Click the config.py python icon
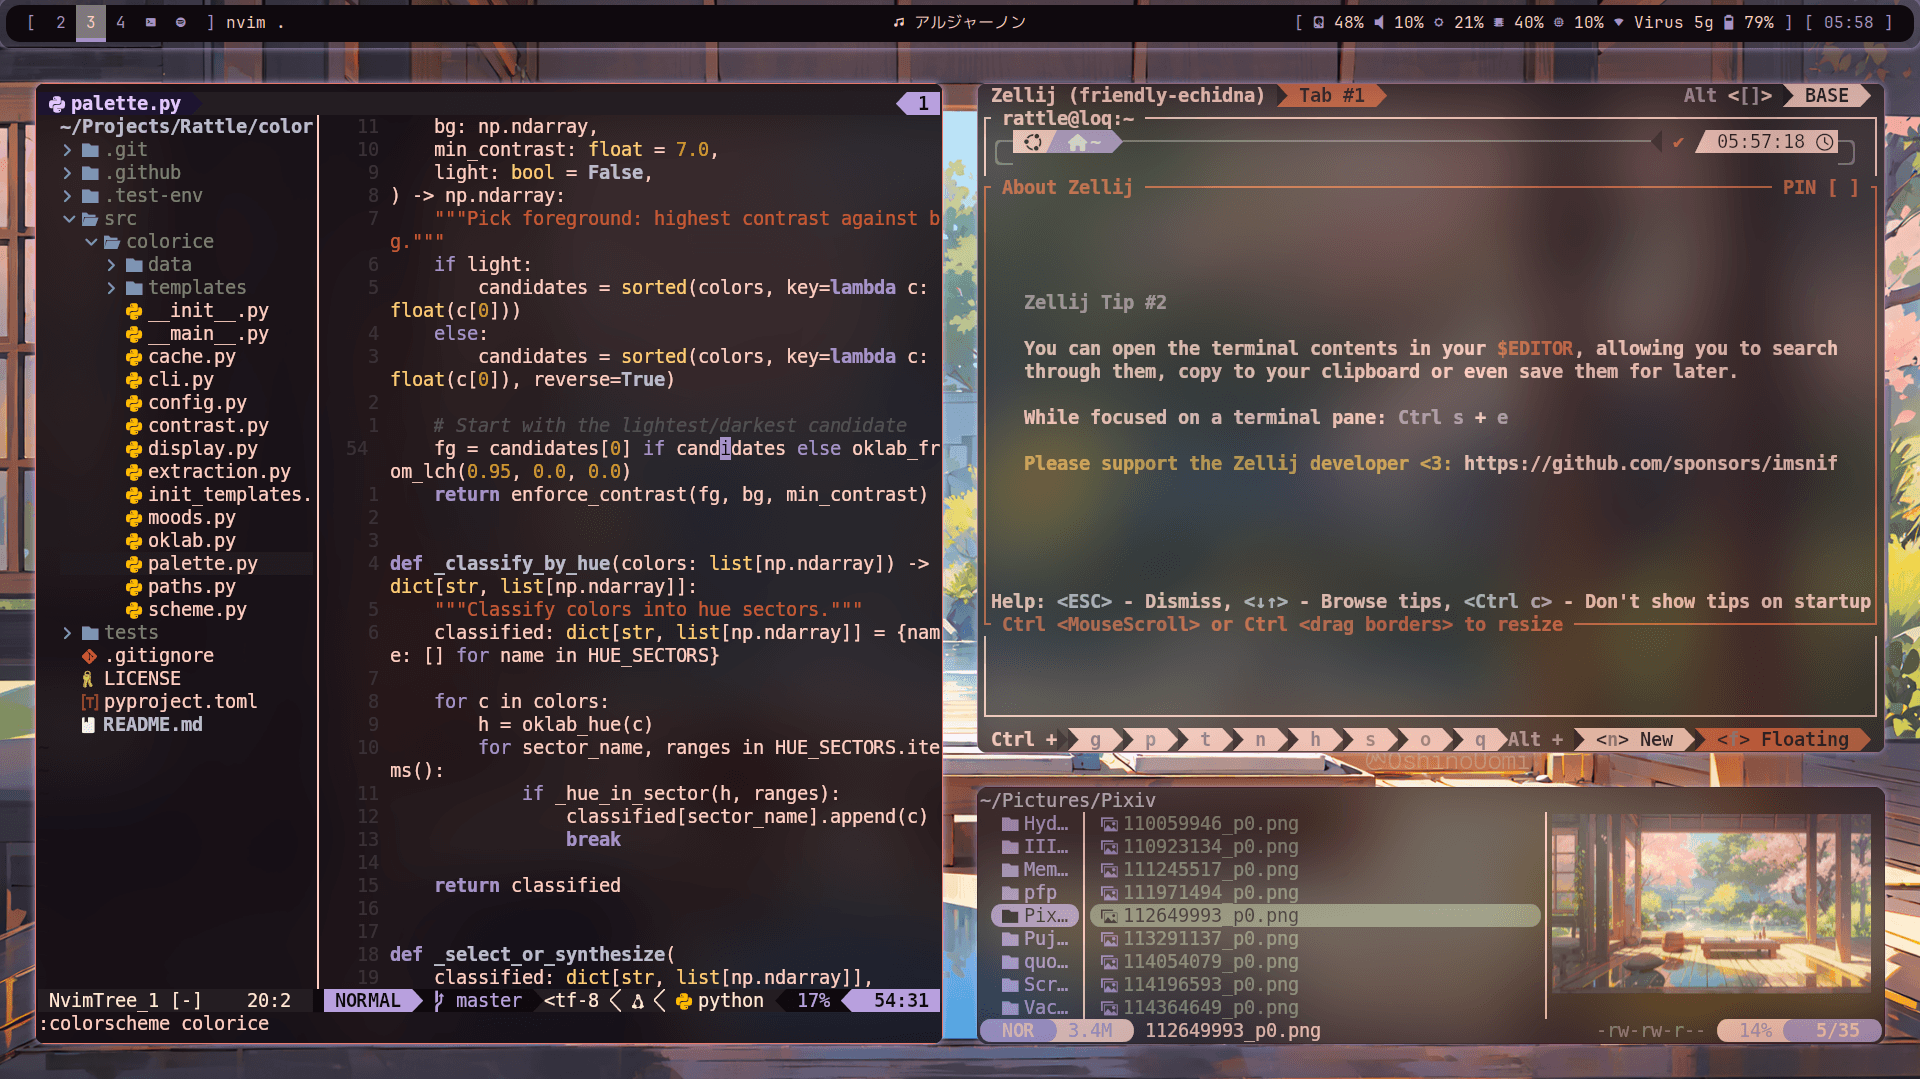The image size is (1920, 1079). [x=133, y=402]
